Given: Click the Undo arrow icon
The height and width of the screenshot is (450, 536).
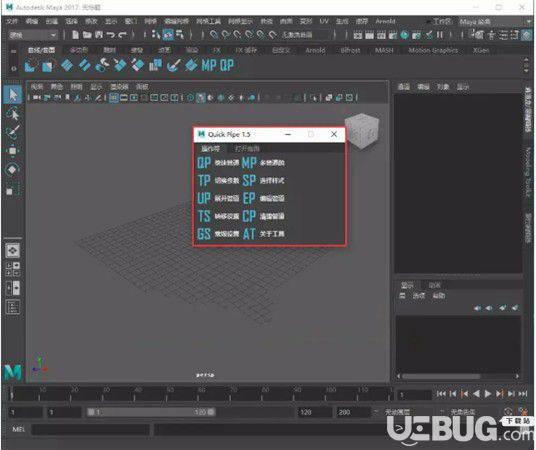Looking at the screenshot, I should coord(110,35).
